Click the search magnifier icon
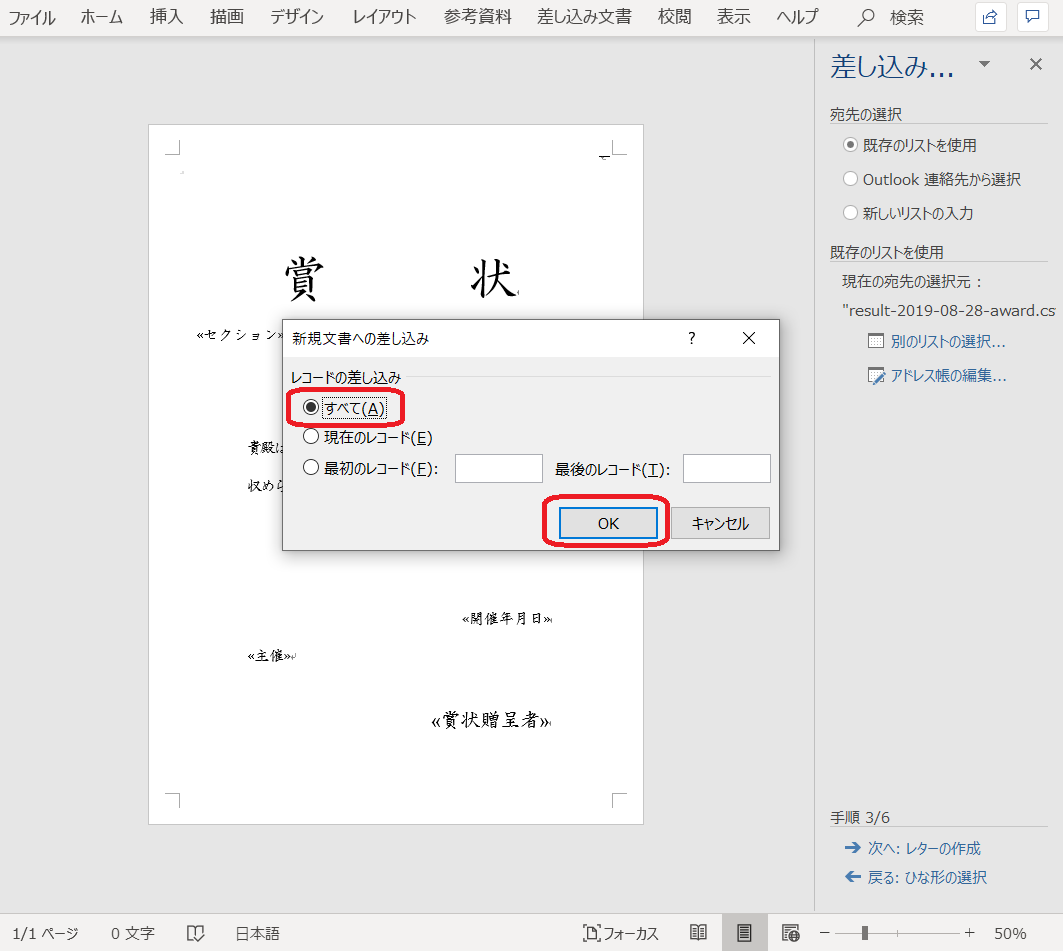1063x951 pixels. [867, 17]
